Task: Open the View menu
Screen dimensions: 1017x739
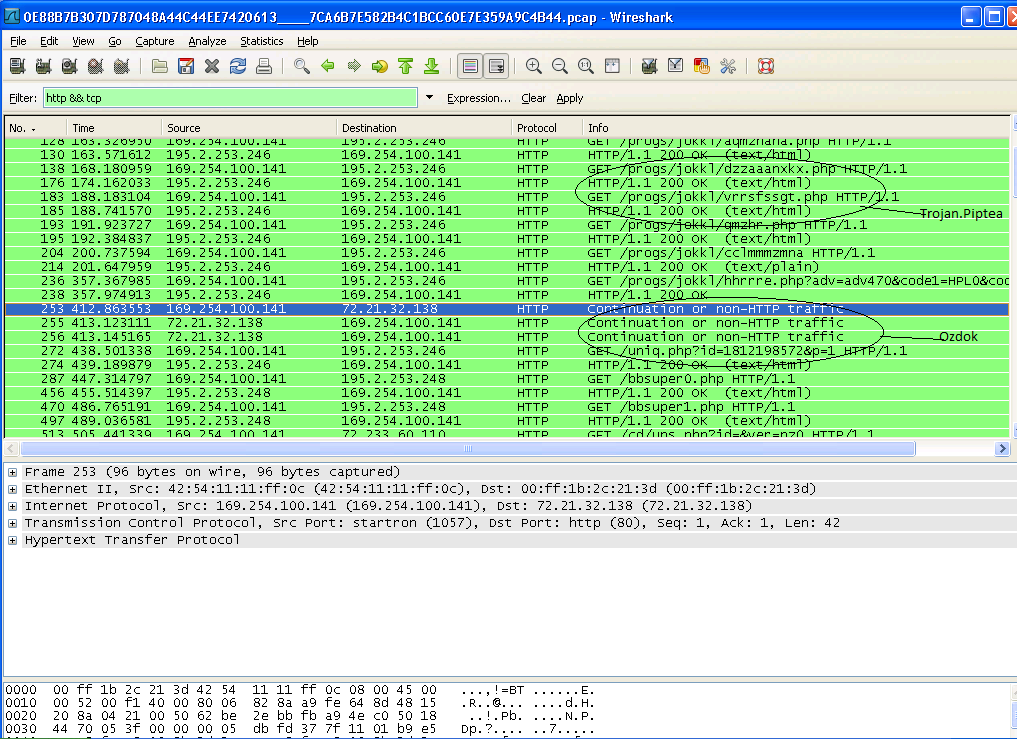Action: (83, 41)
